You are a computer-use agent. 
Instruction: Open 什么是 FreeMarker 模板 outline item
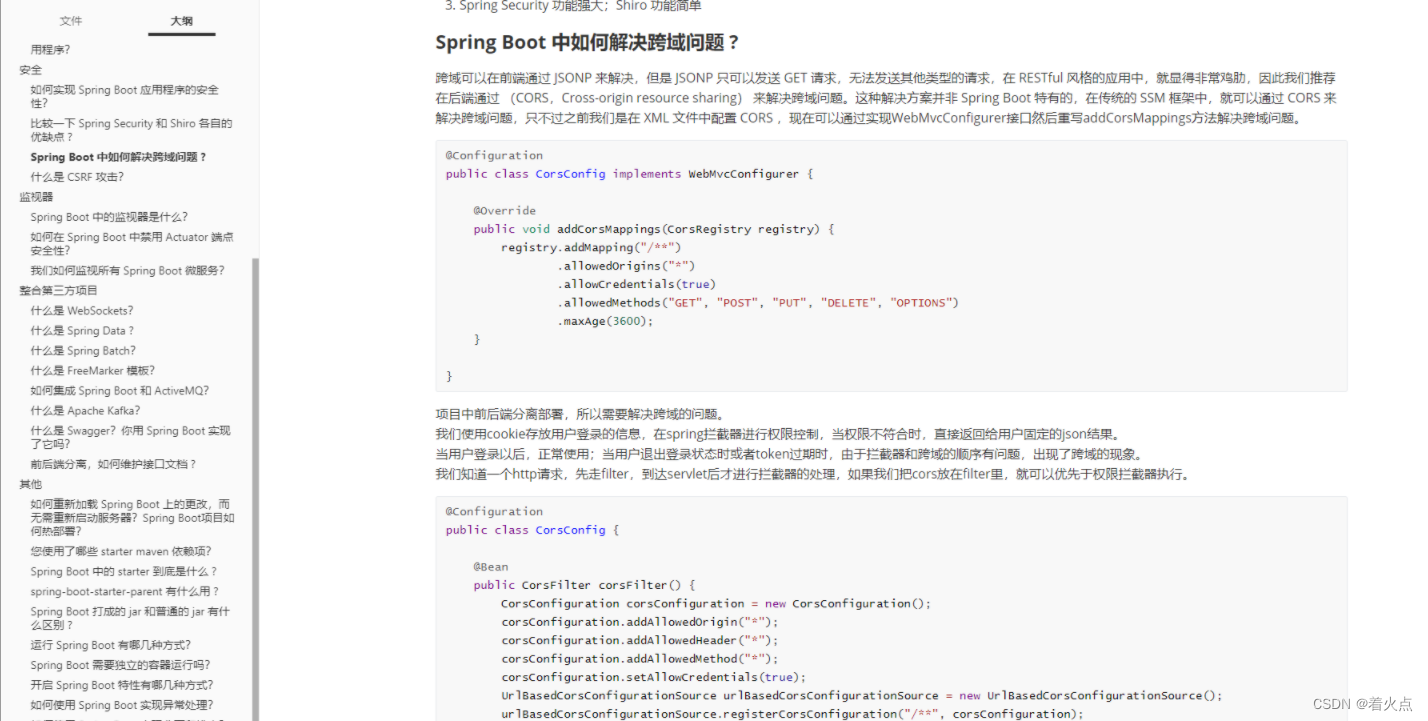[92, 371]
